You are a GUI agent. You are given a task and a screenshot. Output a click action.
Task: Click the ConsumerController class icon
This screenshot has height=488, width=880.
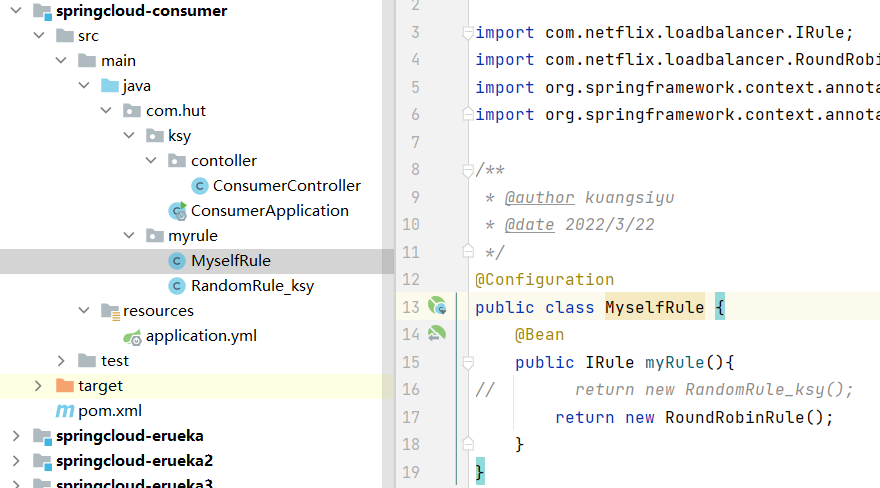199,186
